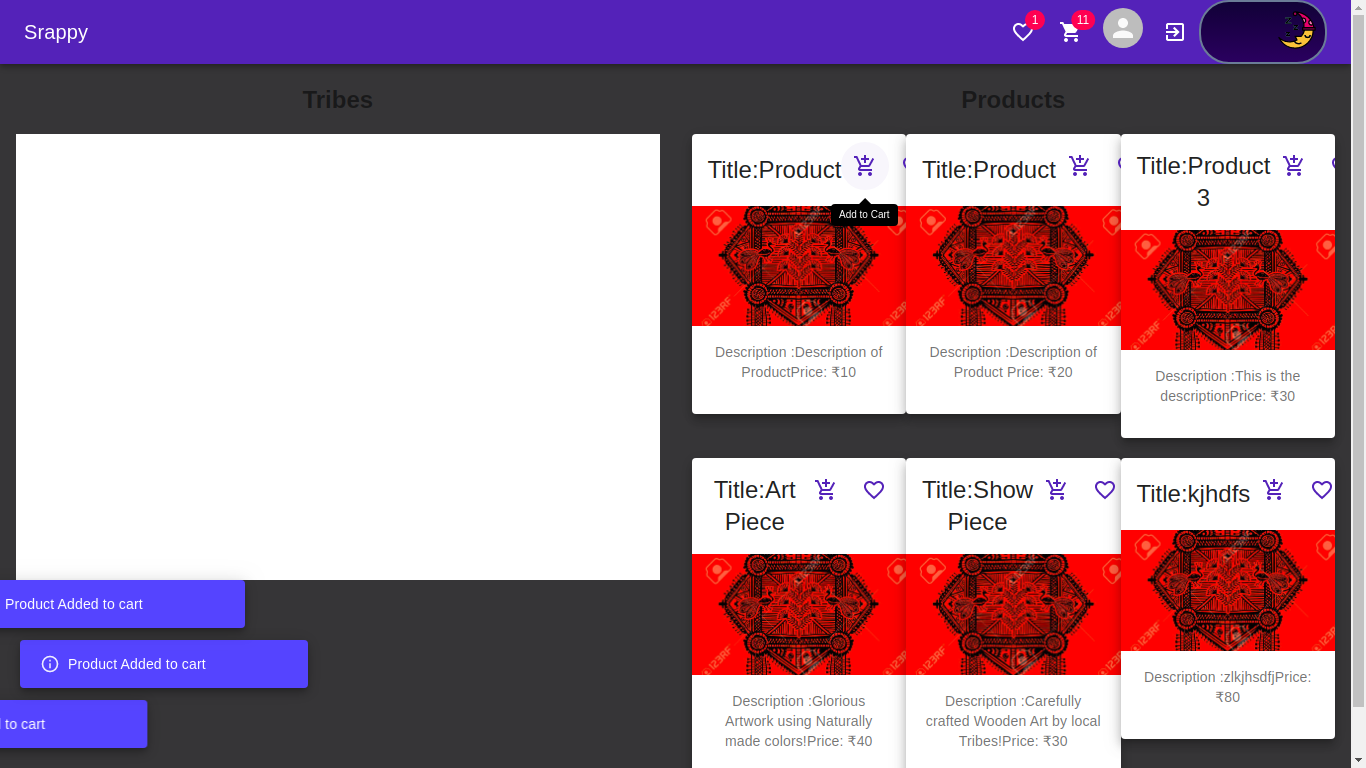Click the Title:Show Piece text
1366x768 pixels.
(x=977, y=506)
